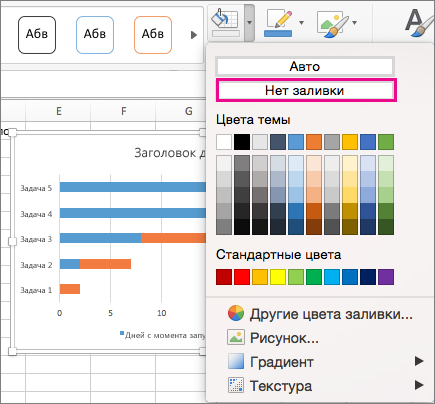Open the Shape Effects dropdown arrow
The width and height of the screenshot is (435, 404).
(x=354, y=23)
